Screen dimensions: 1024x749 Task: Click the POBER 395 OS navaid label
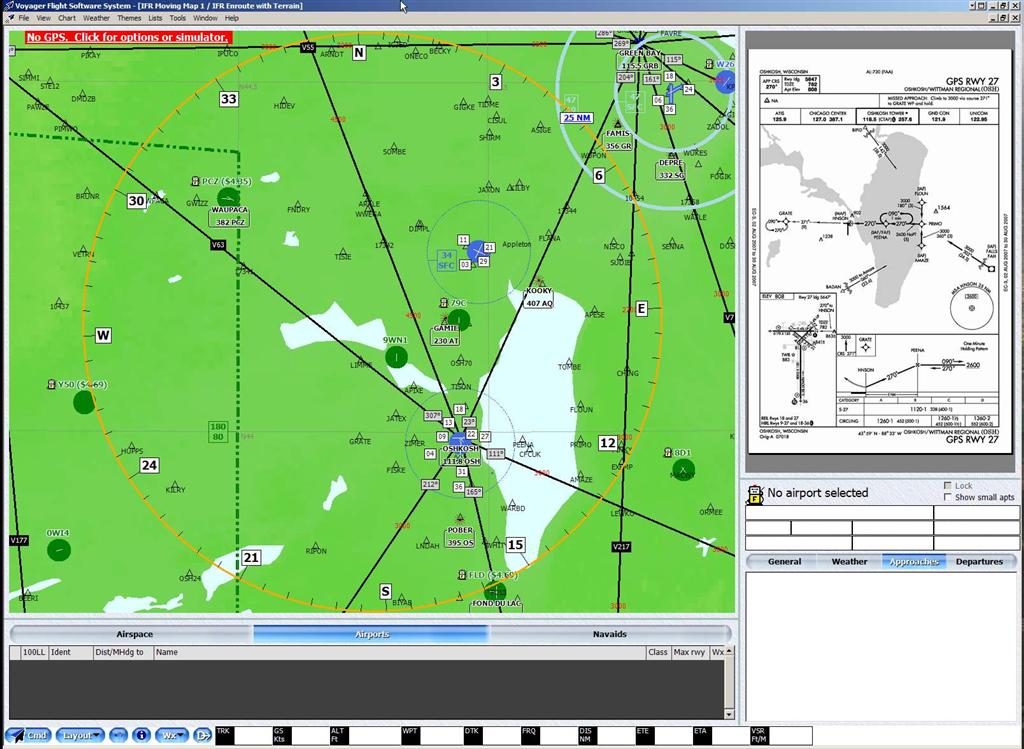coord(460,537)
